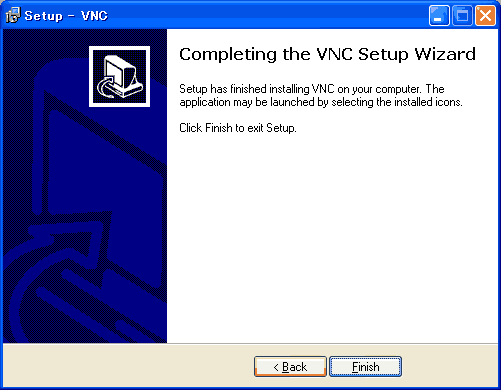Click the 'Setup - VNC' title bar text
This screenshot has height=390, width=501.
66,16
